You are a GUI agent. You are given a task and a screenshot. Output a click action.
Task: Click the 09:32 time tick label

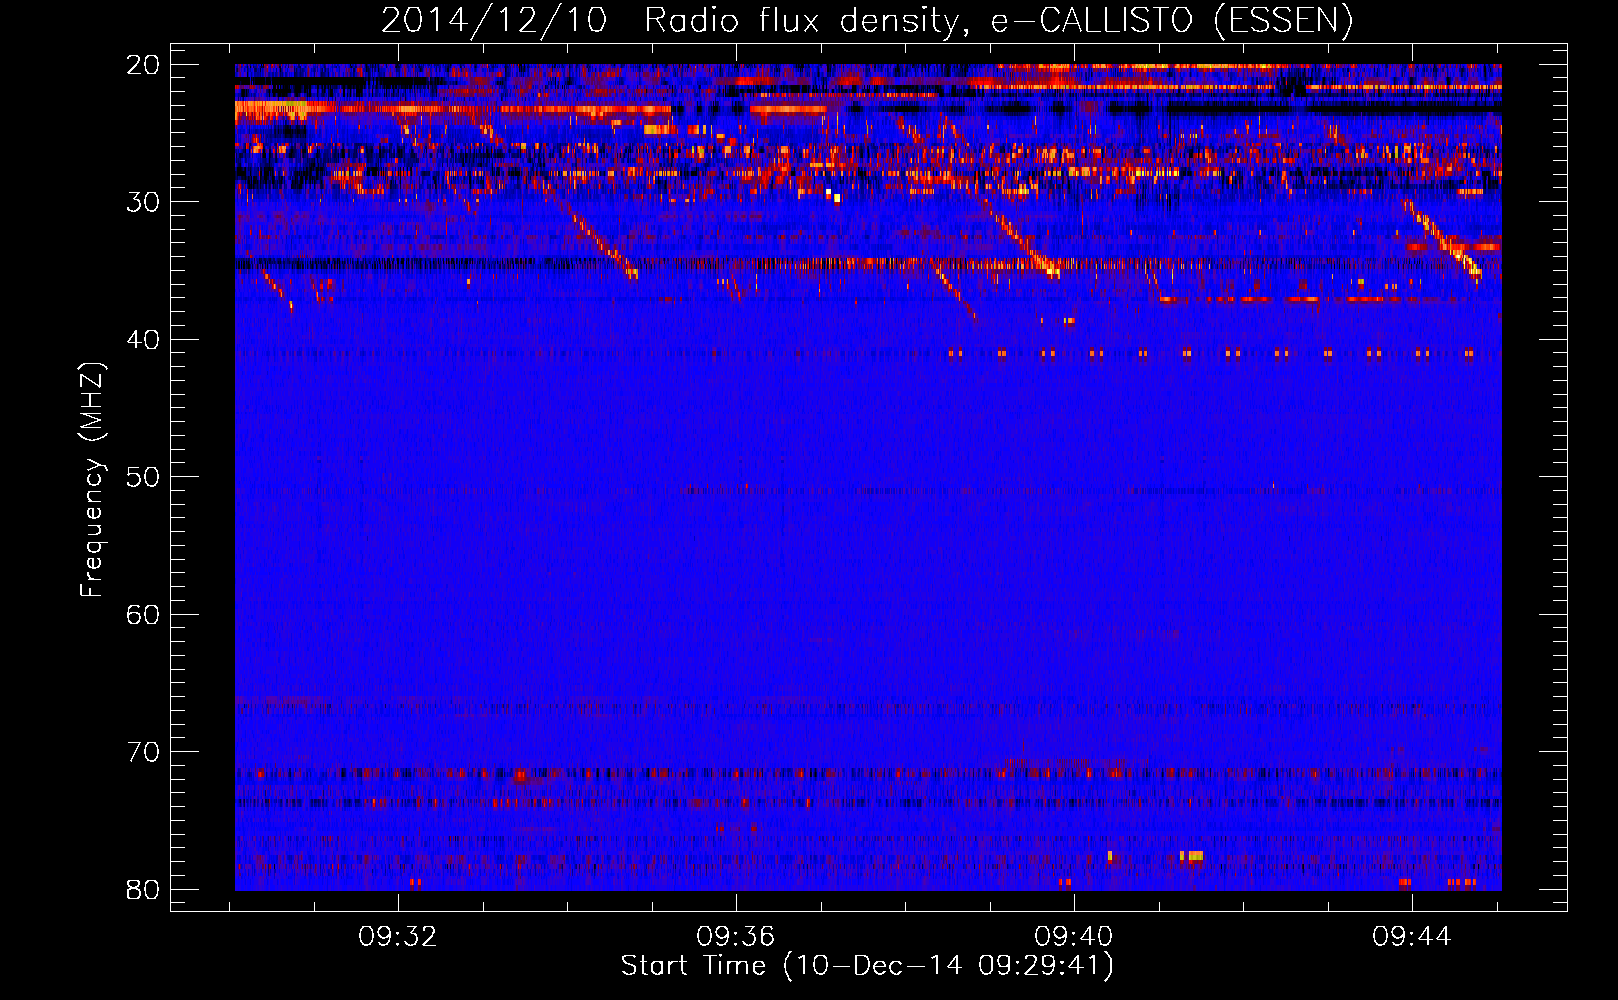point(398,937)
